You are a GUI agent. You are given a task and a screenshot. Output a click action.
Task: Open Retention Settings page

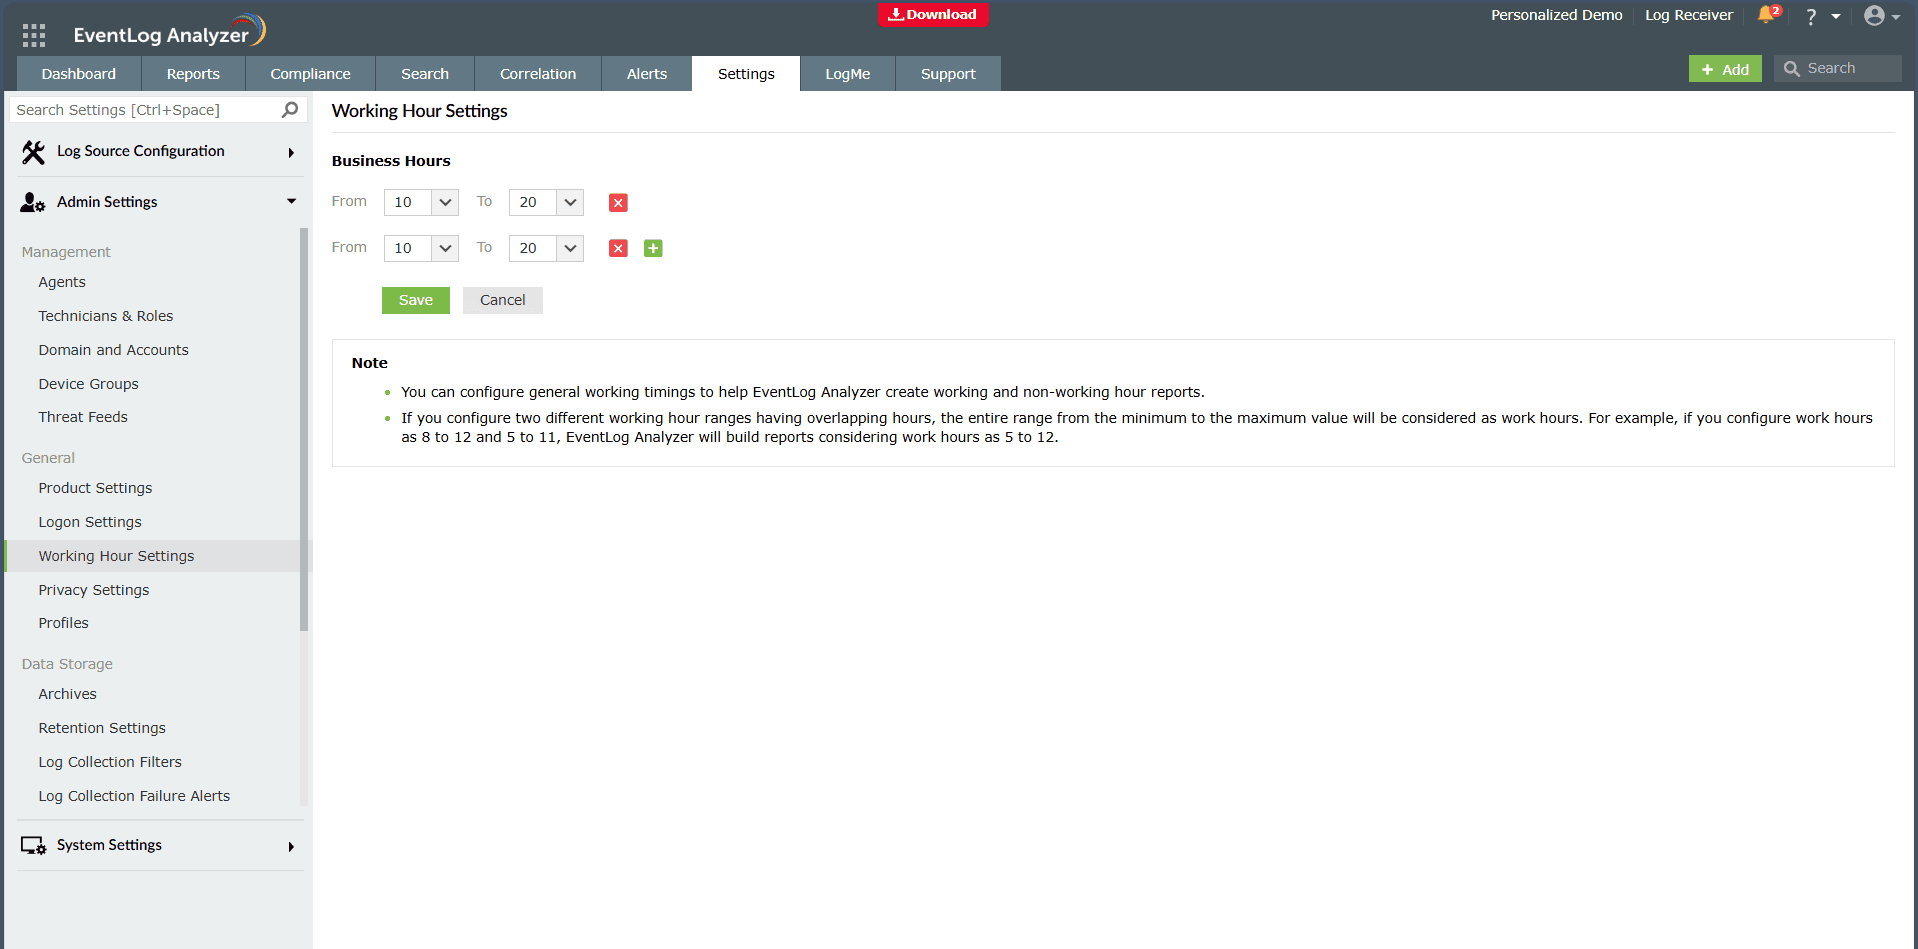pyautogui.click(x=102, y=729)
